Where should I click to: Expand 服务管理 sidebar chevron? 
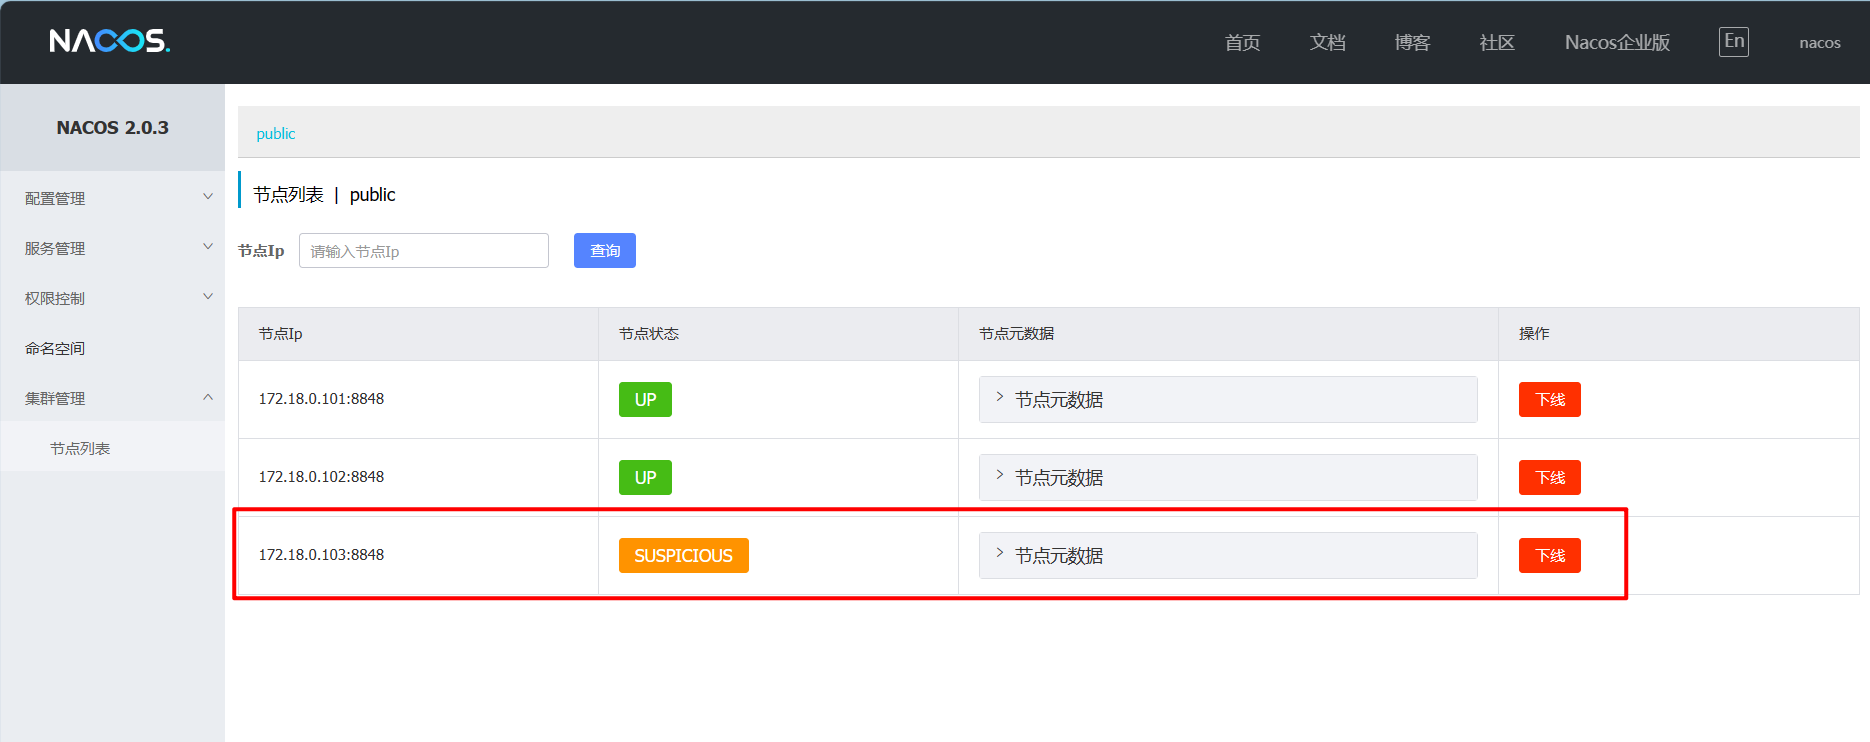[x=208, y=247]
